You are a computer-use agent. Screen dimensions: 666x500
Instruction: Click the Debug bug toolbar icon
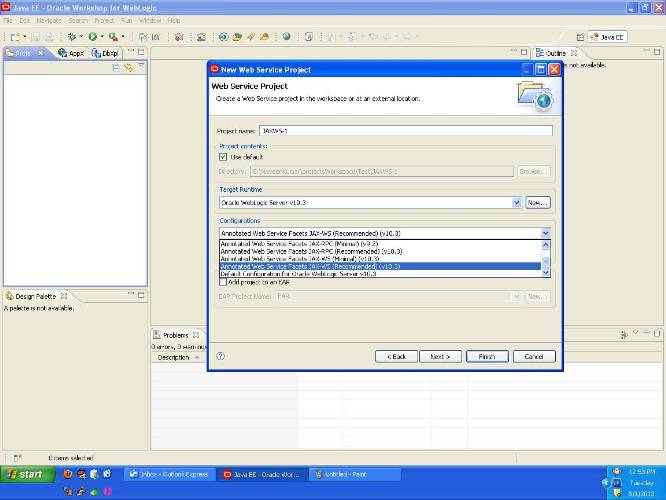click(x=71, y=37)
